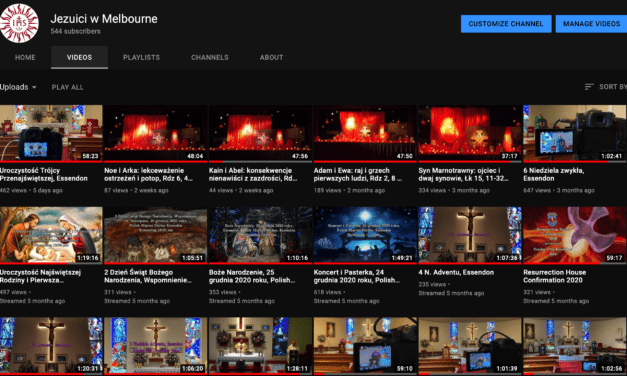
Task: Open thumbnail of Koncert i Pasterka video
Action: [x=365, y=236]
